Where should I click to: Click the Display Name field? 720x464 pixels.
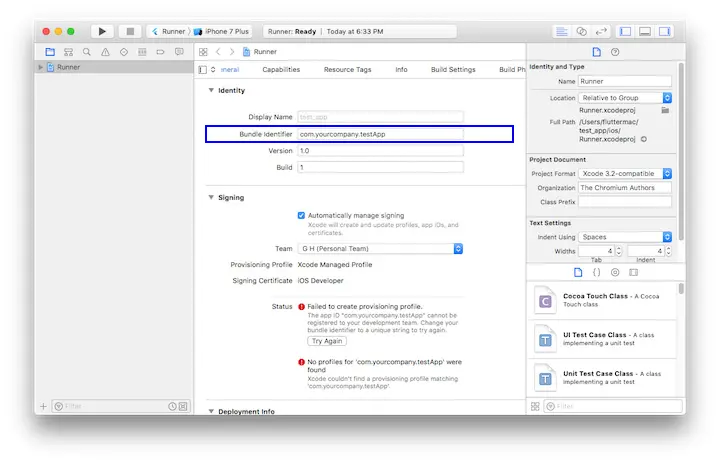pyautogui.click(x=380, y=117)
